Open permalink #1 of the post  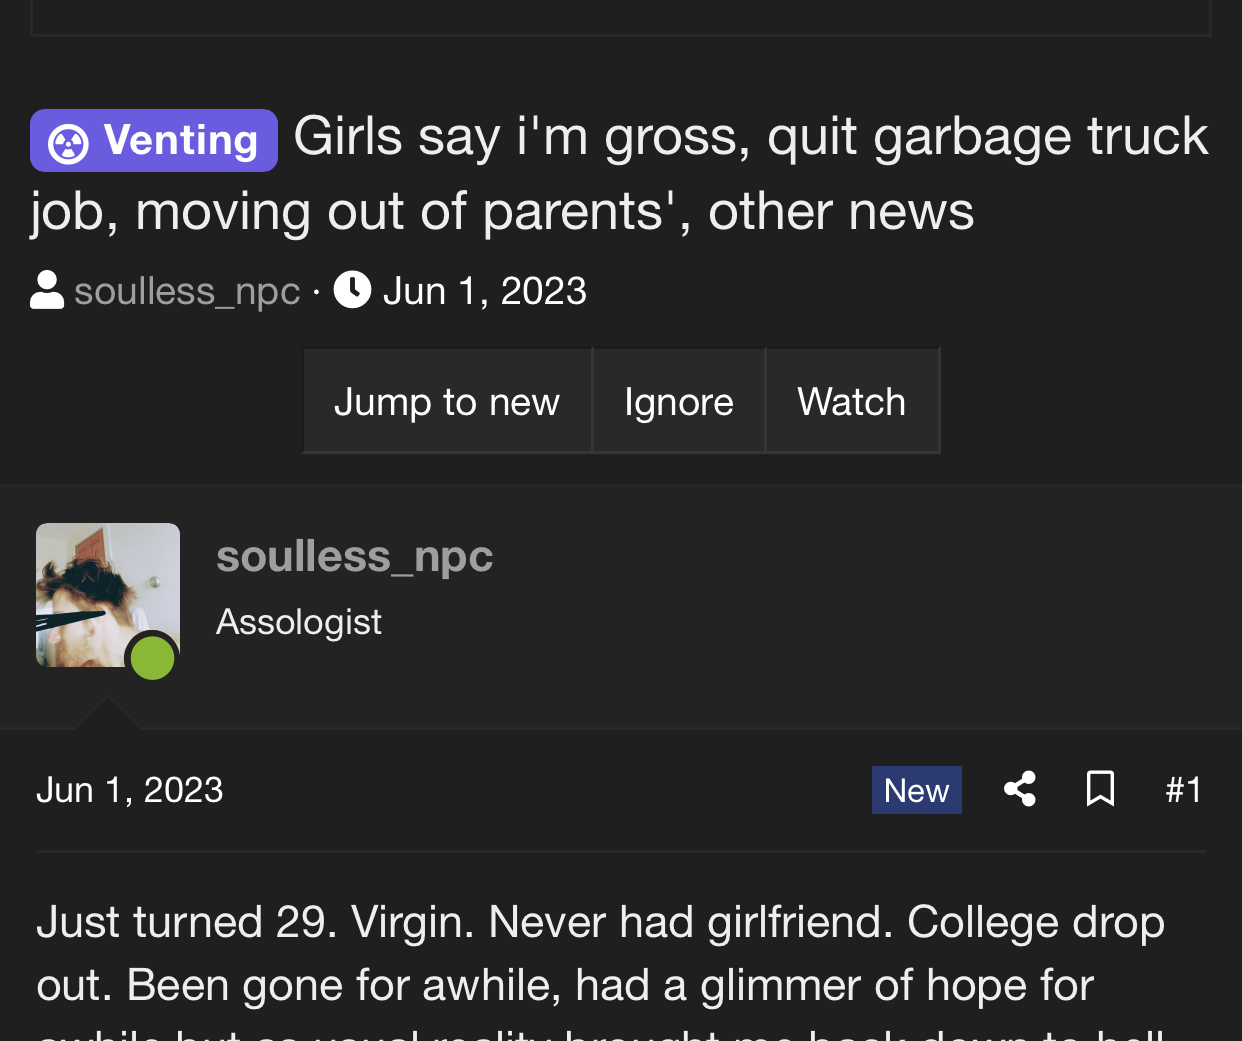tap(1183, 790)
